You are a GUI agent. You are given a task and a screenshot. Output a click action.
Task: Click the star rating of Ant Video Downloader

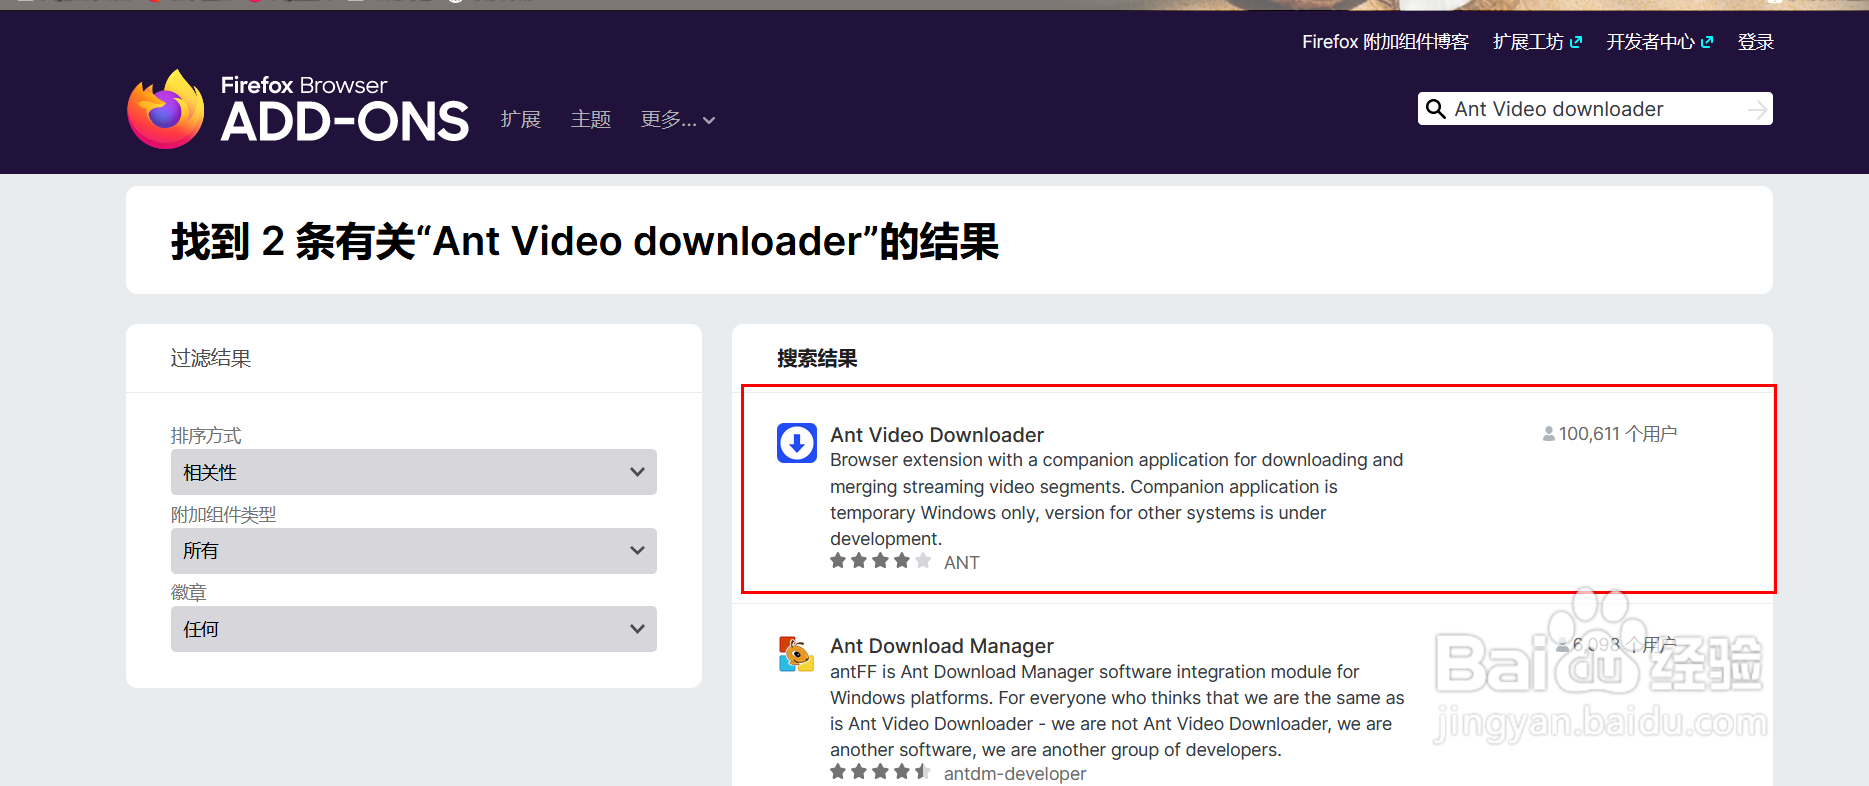881,561
